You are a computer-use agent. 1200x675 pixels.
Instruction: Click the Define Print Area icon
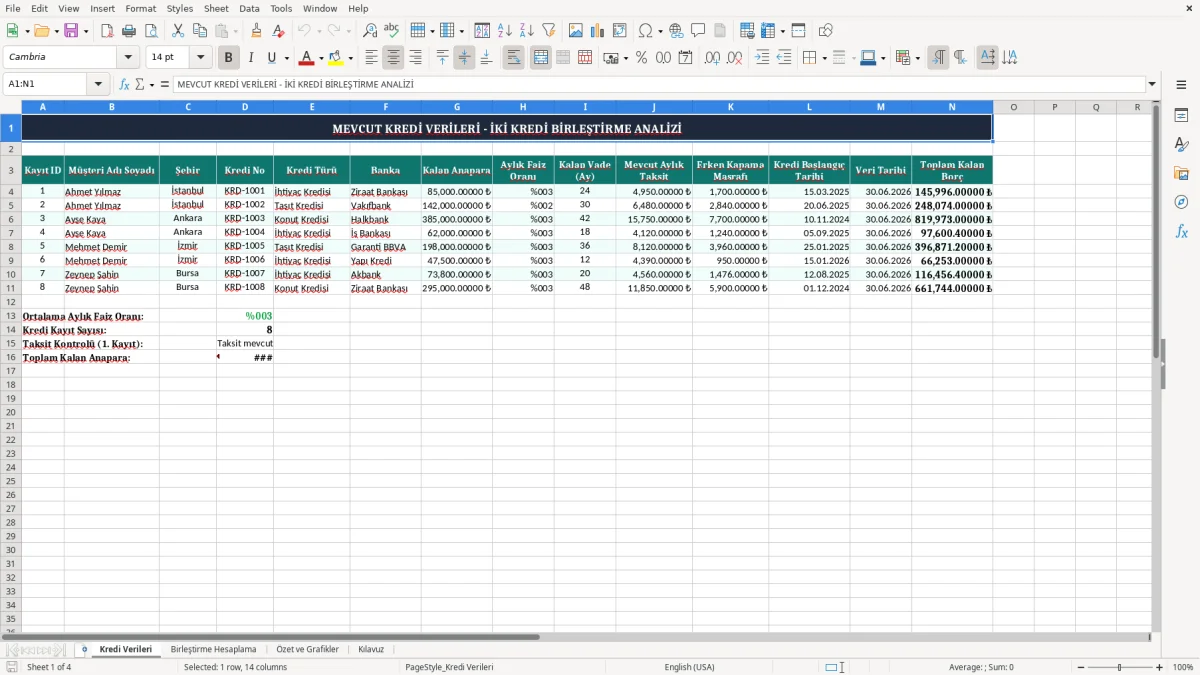point(747,31)
